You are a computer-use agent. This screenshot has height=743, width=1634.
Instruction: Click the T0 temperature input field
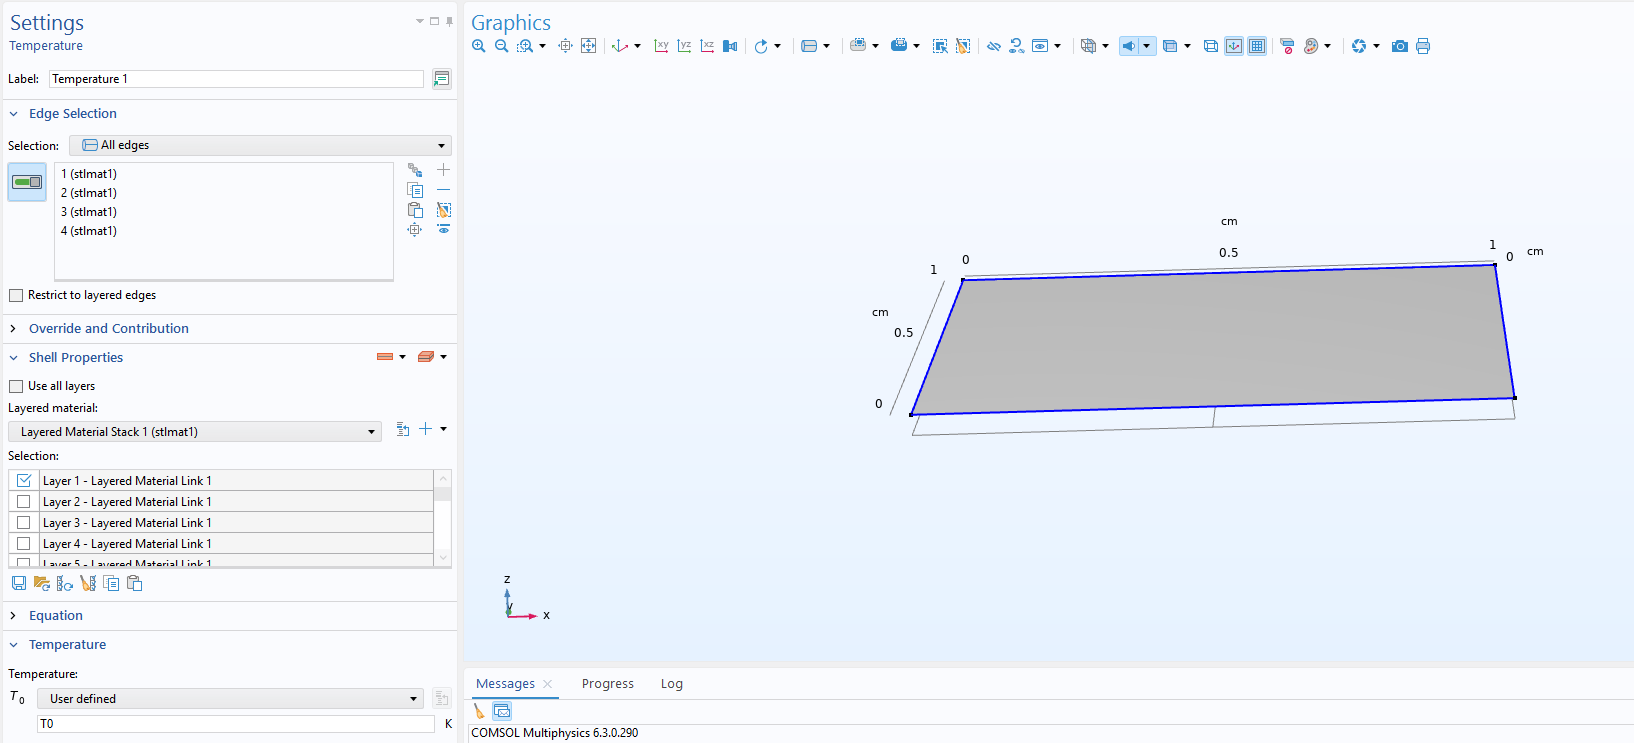(235, 724)
